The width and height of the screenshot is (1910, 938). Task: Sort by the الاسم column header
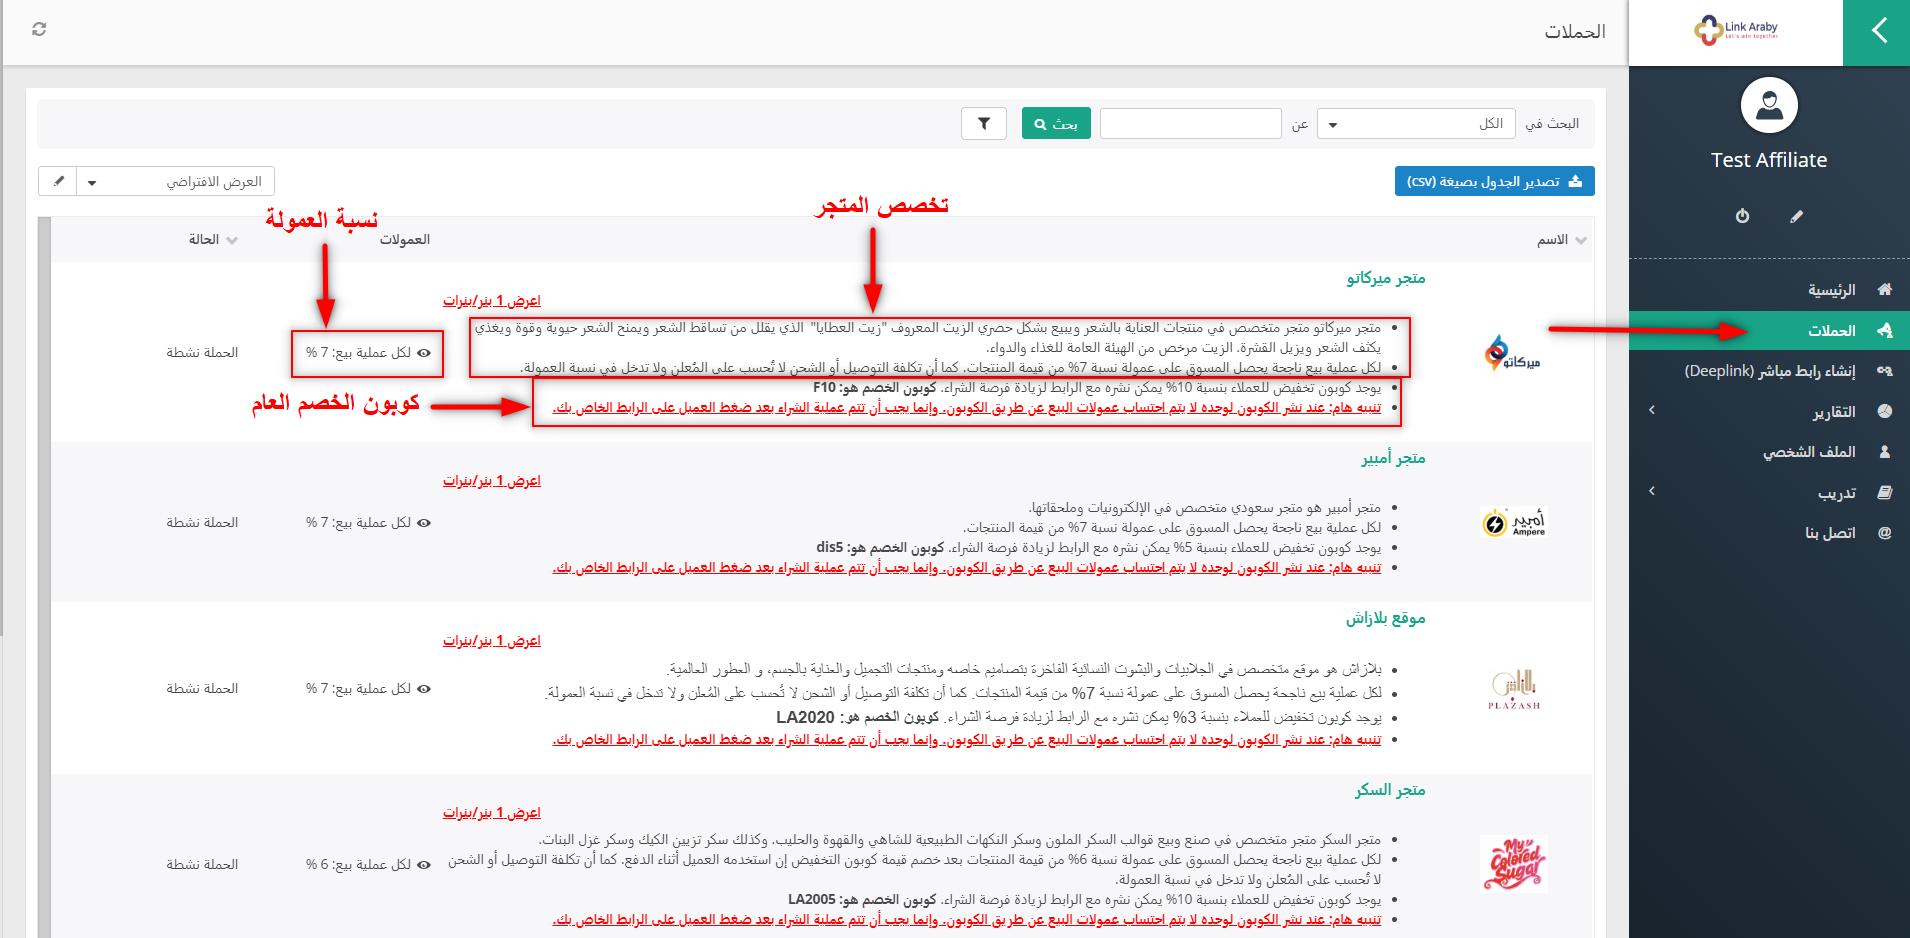[1562, 240]
